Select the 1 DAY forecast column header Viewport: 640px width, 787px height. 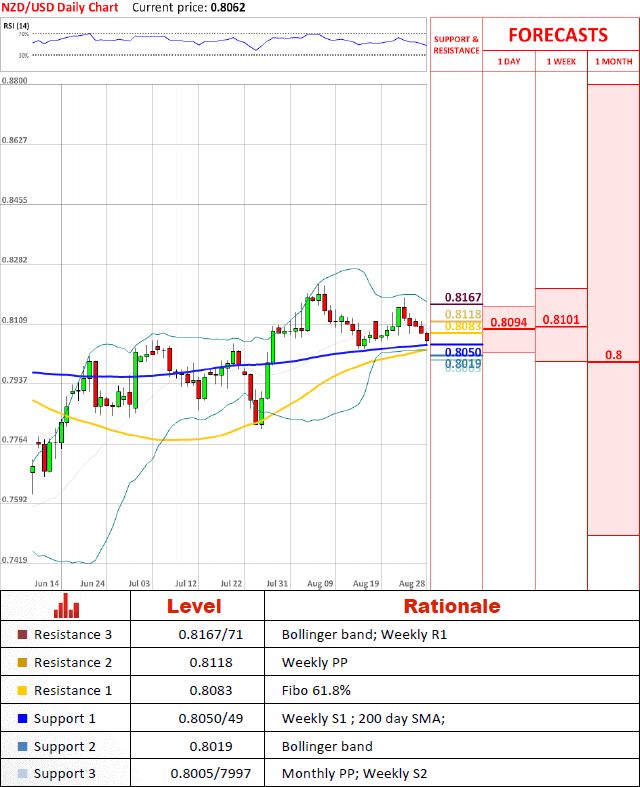[508, 62]
